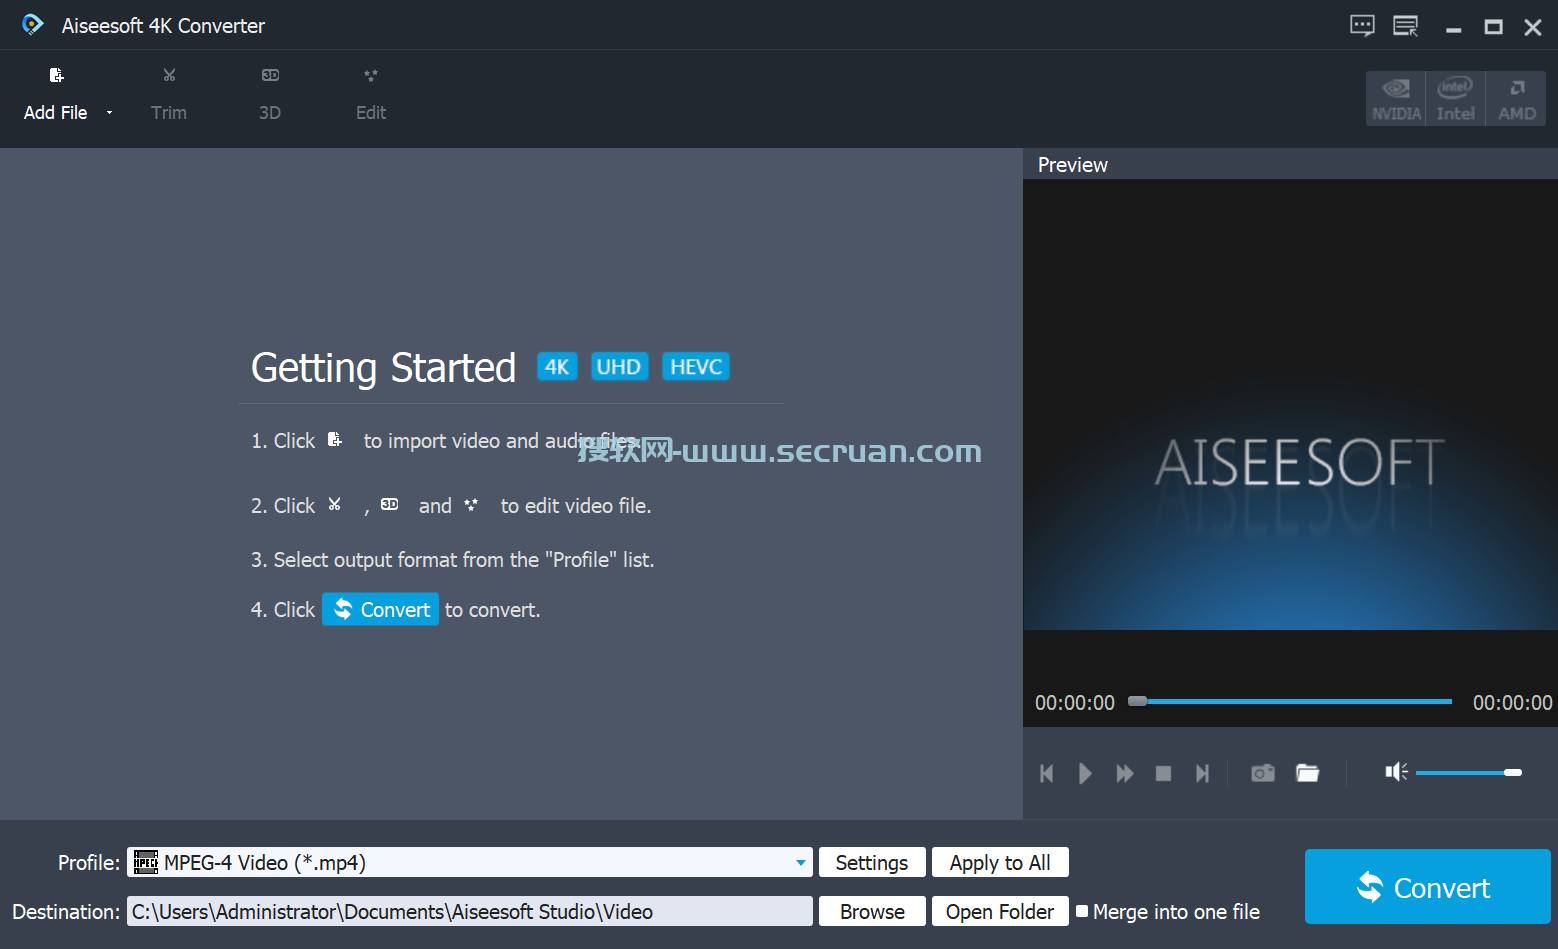Take a snapshot with camera icon
Screen dimensions: 1558x949
pos(1263,773)
